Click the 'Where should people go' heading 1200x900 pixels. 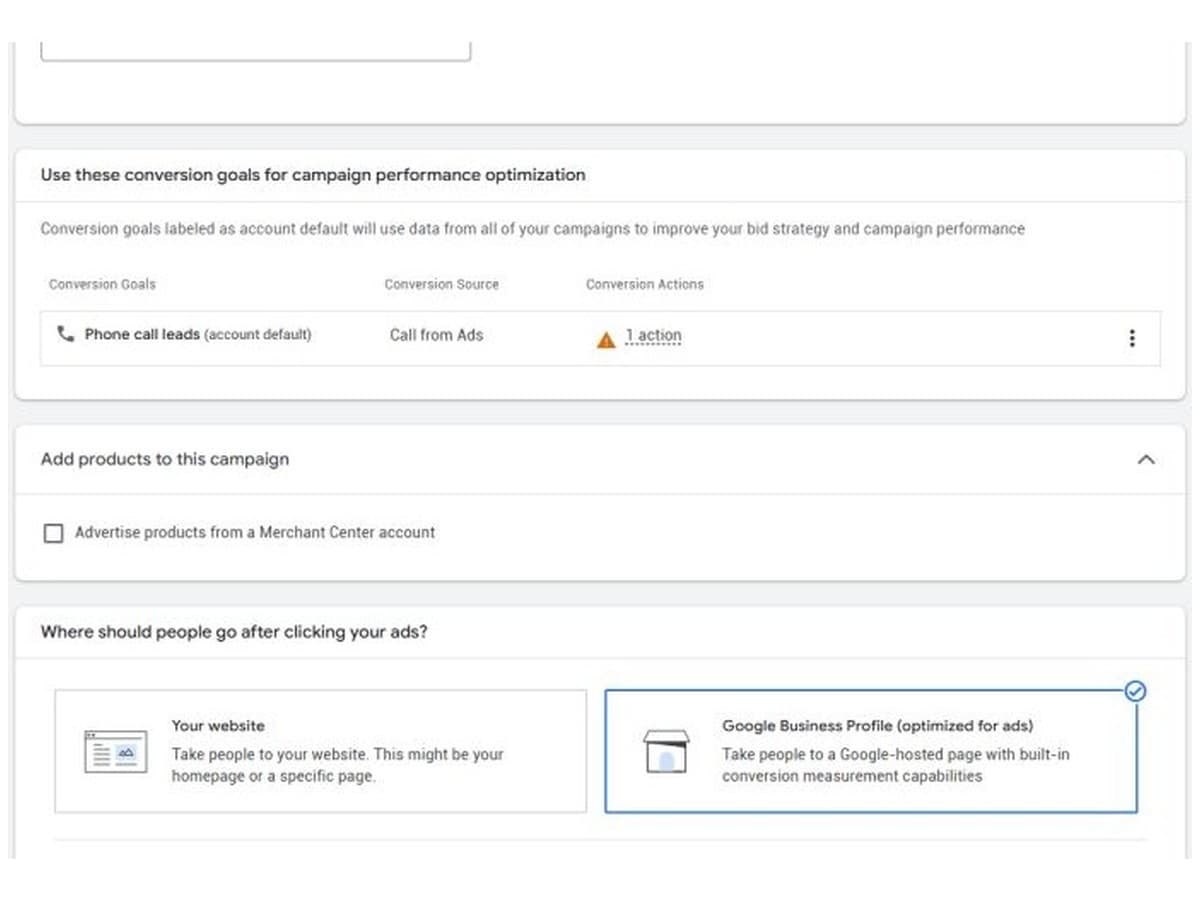click(x=234, y=632)
